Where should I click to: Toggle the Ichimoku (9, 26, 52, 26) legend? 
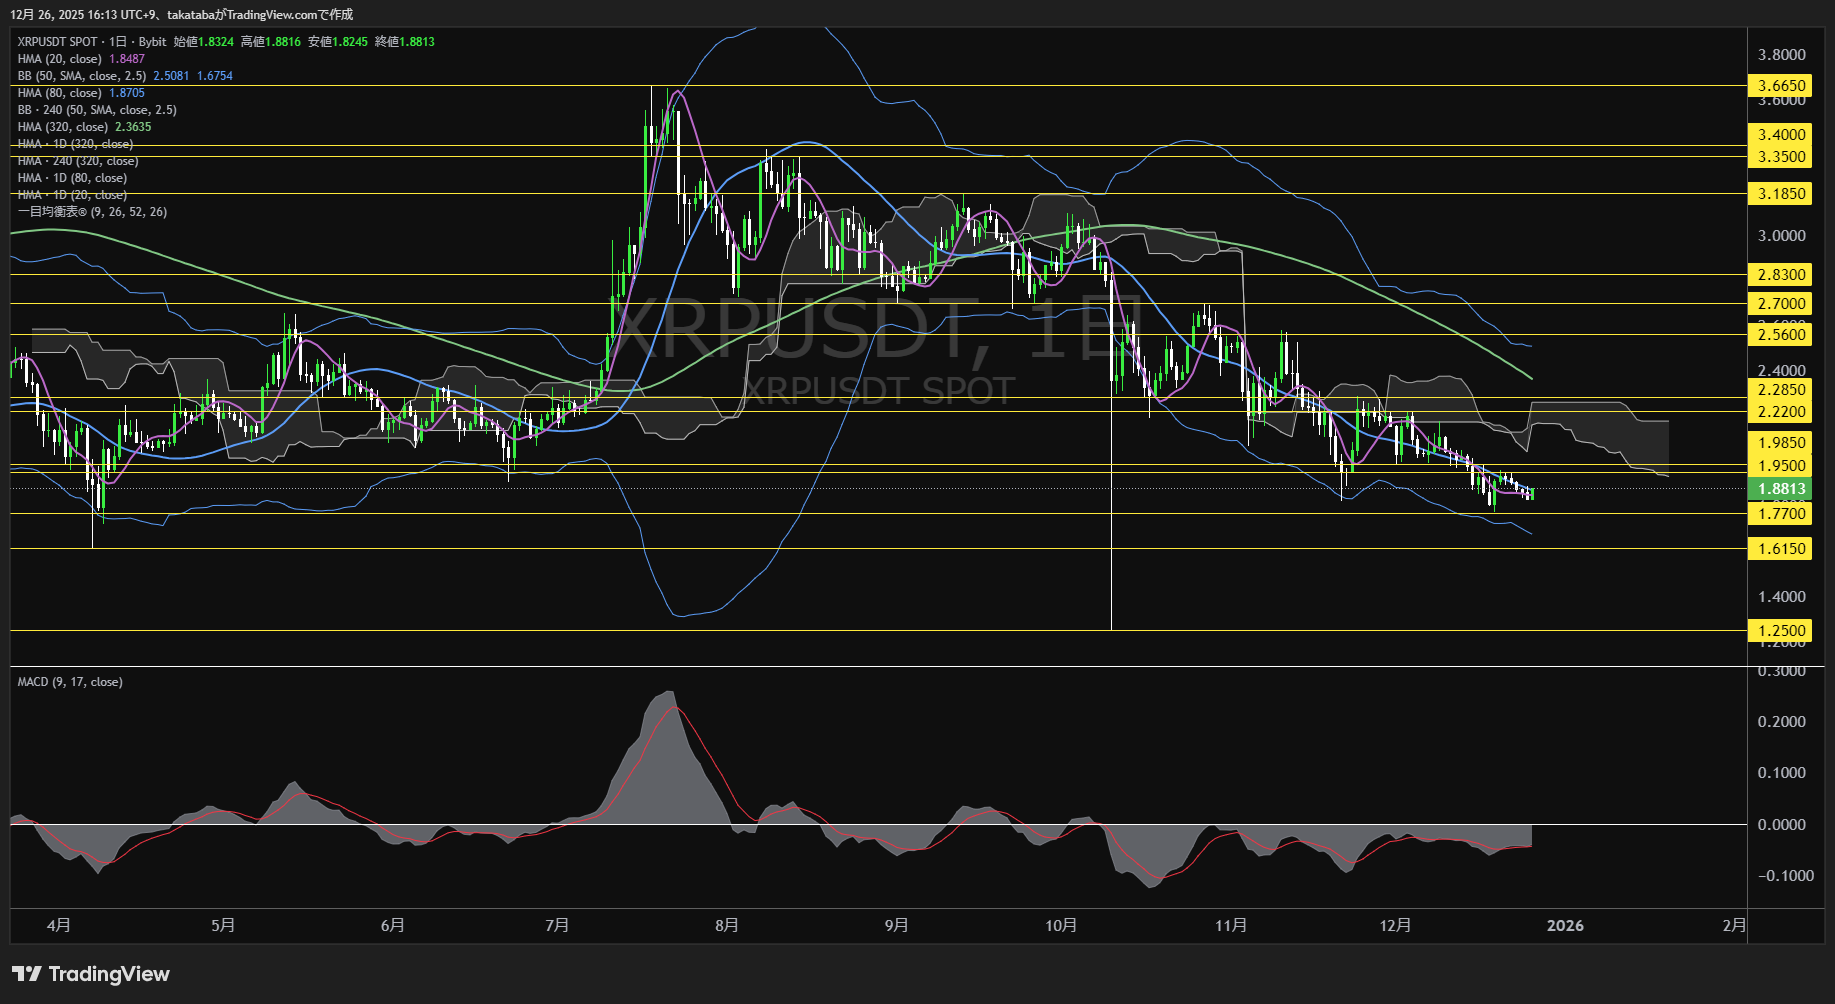pos(92,212)
